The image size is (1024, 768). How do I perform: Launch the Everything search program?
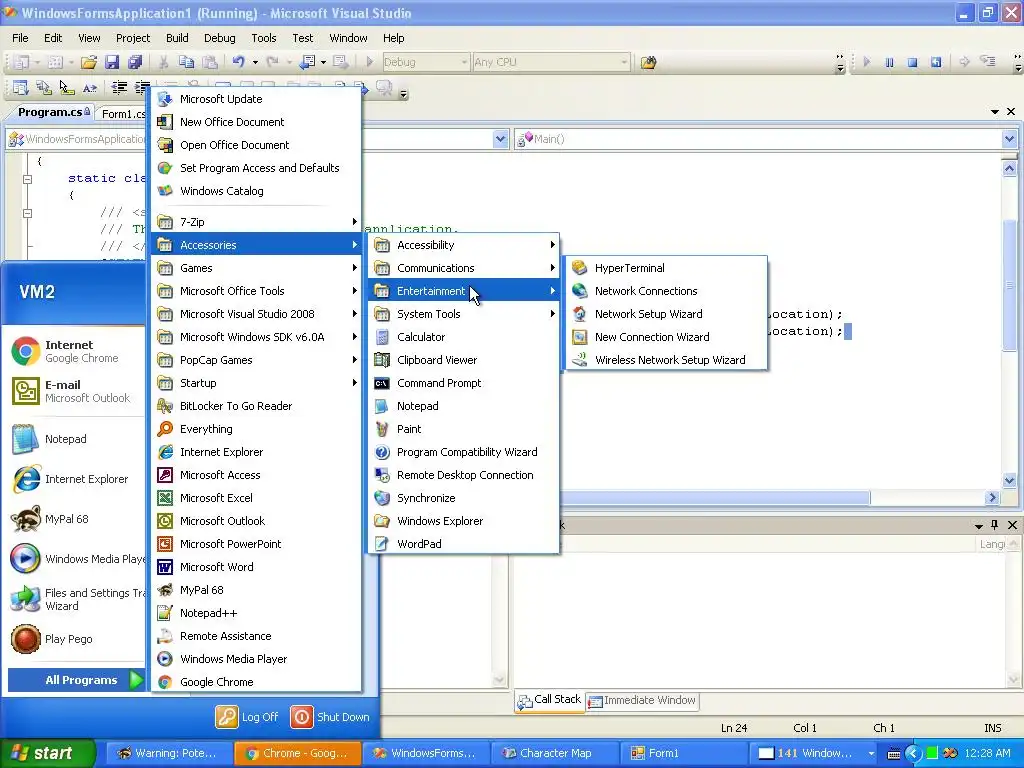click(x=257, y=428)
